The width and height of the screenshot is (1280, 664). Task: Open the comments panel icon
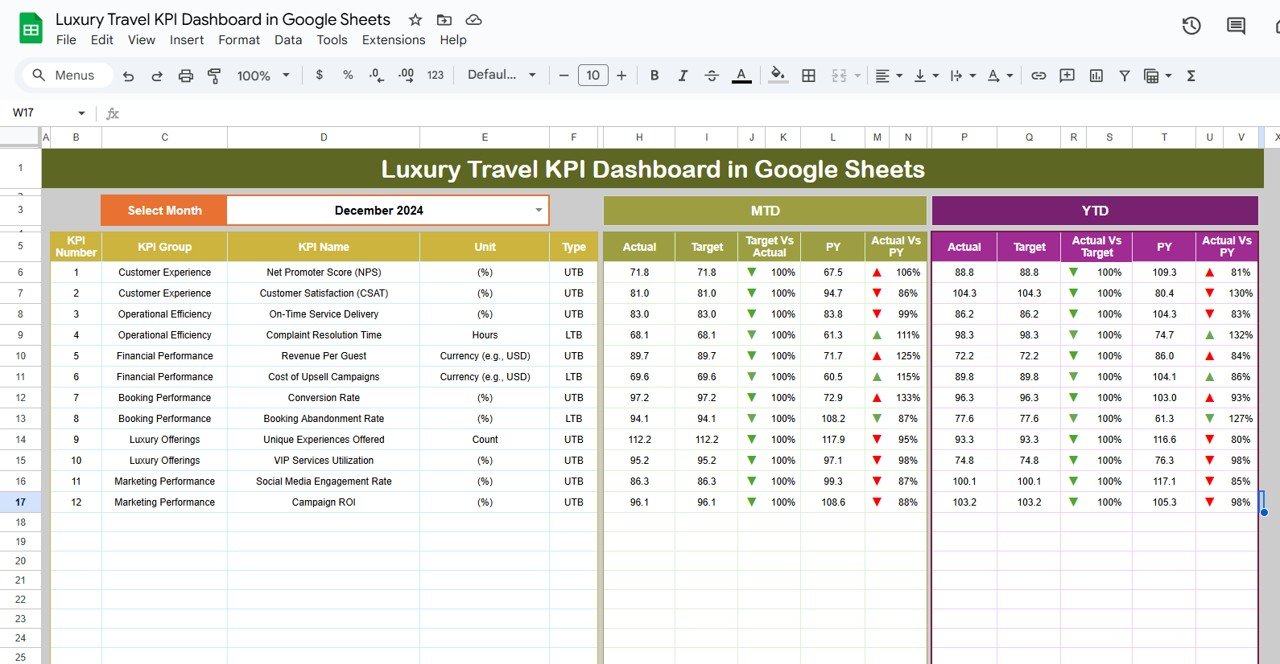coord(1236,26)
